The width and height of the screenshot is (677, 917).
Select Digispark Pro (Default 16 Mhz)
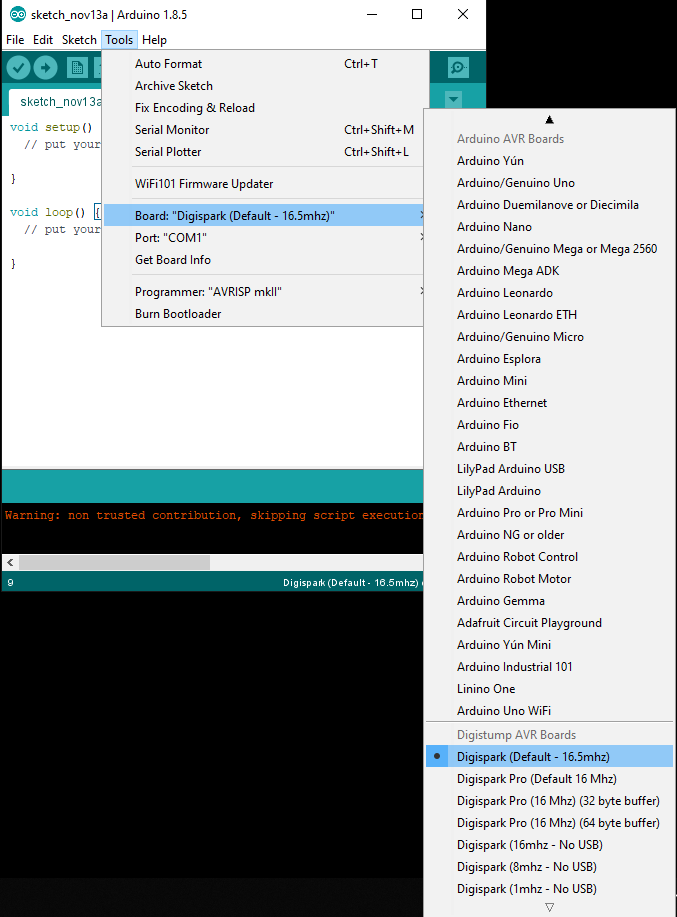550,779
